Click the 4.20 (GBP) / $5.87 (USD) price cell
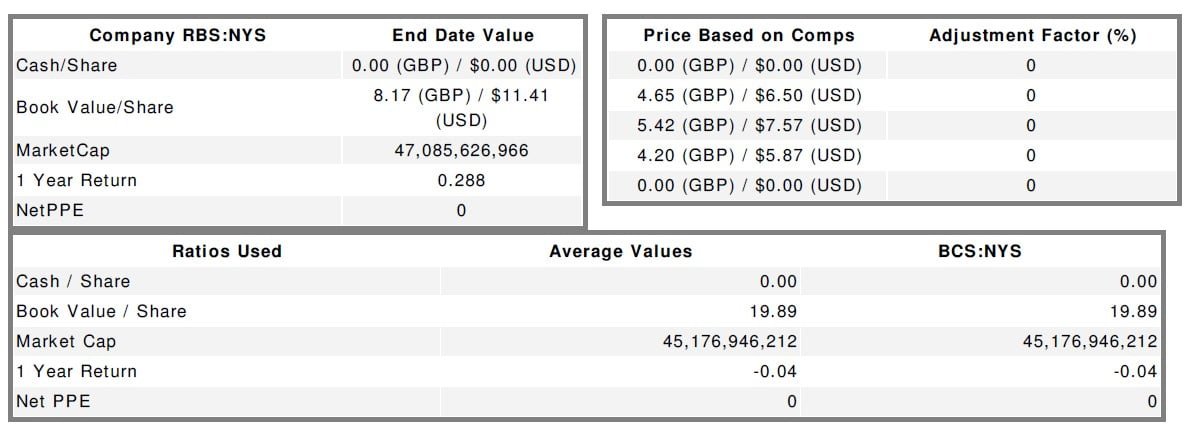 pos(749,156)
